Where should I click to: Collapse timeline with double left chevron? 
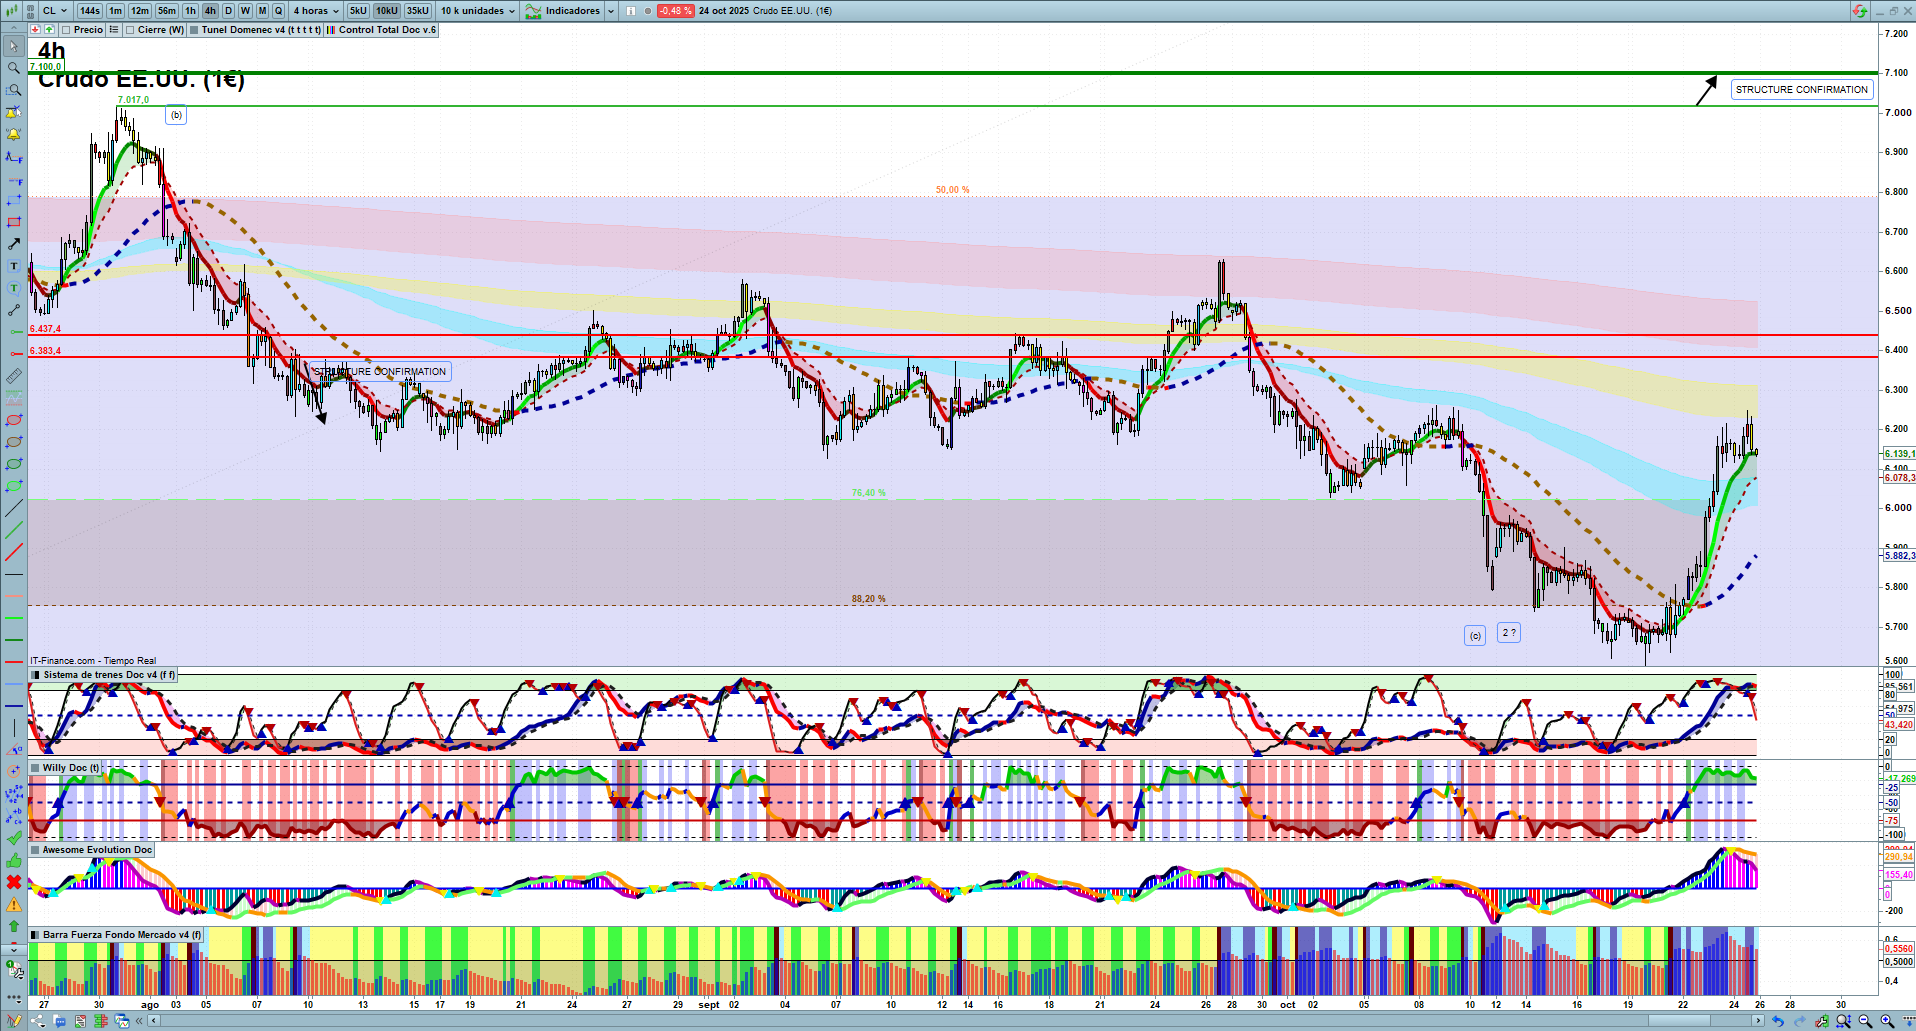pyautogui.click(x=140, y=1021)
